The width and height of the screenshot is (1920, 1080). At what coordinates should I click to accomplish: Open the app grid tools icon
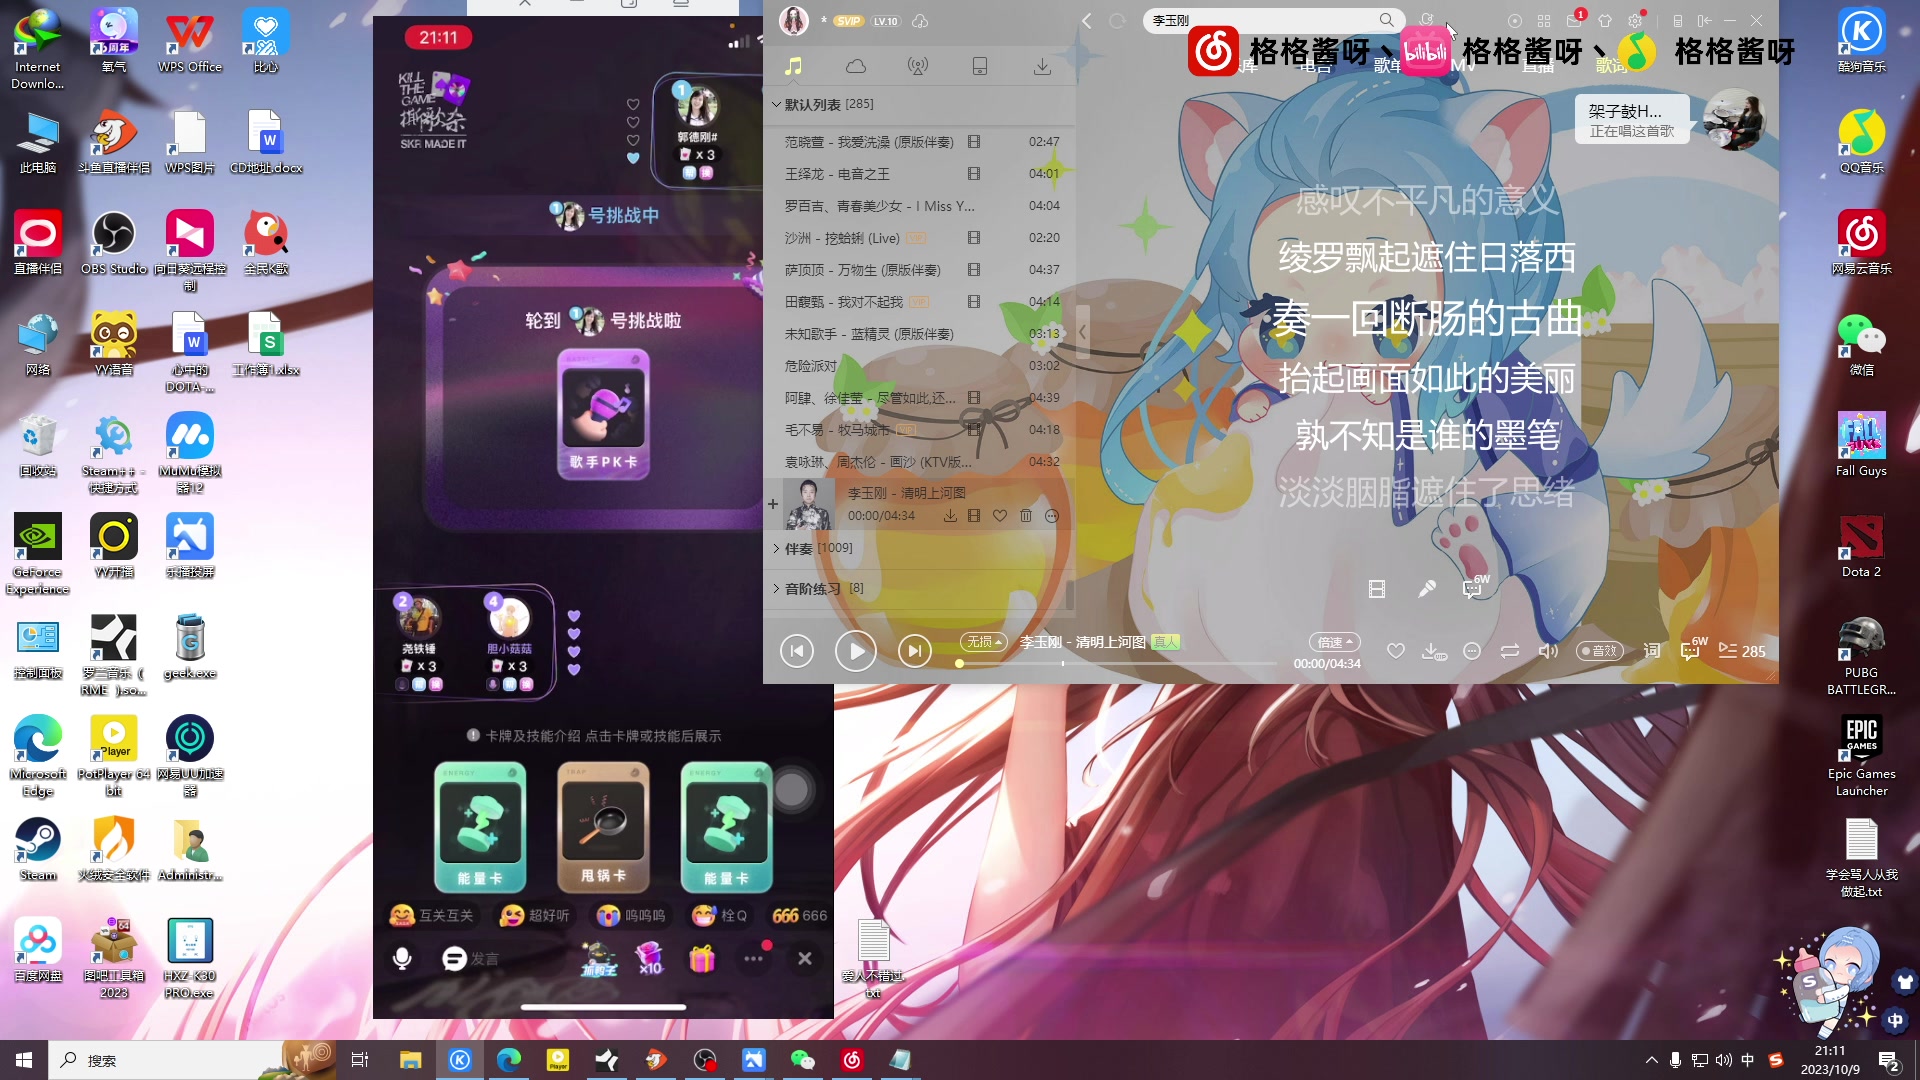click(x=1544, y=20)
